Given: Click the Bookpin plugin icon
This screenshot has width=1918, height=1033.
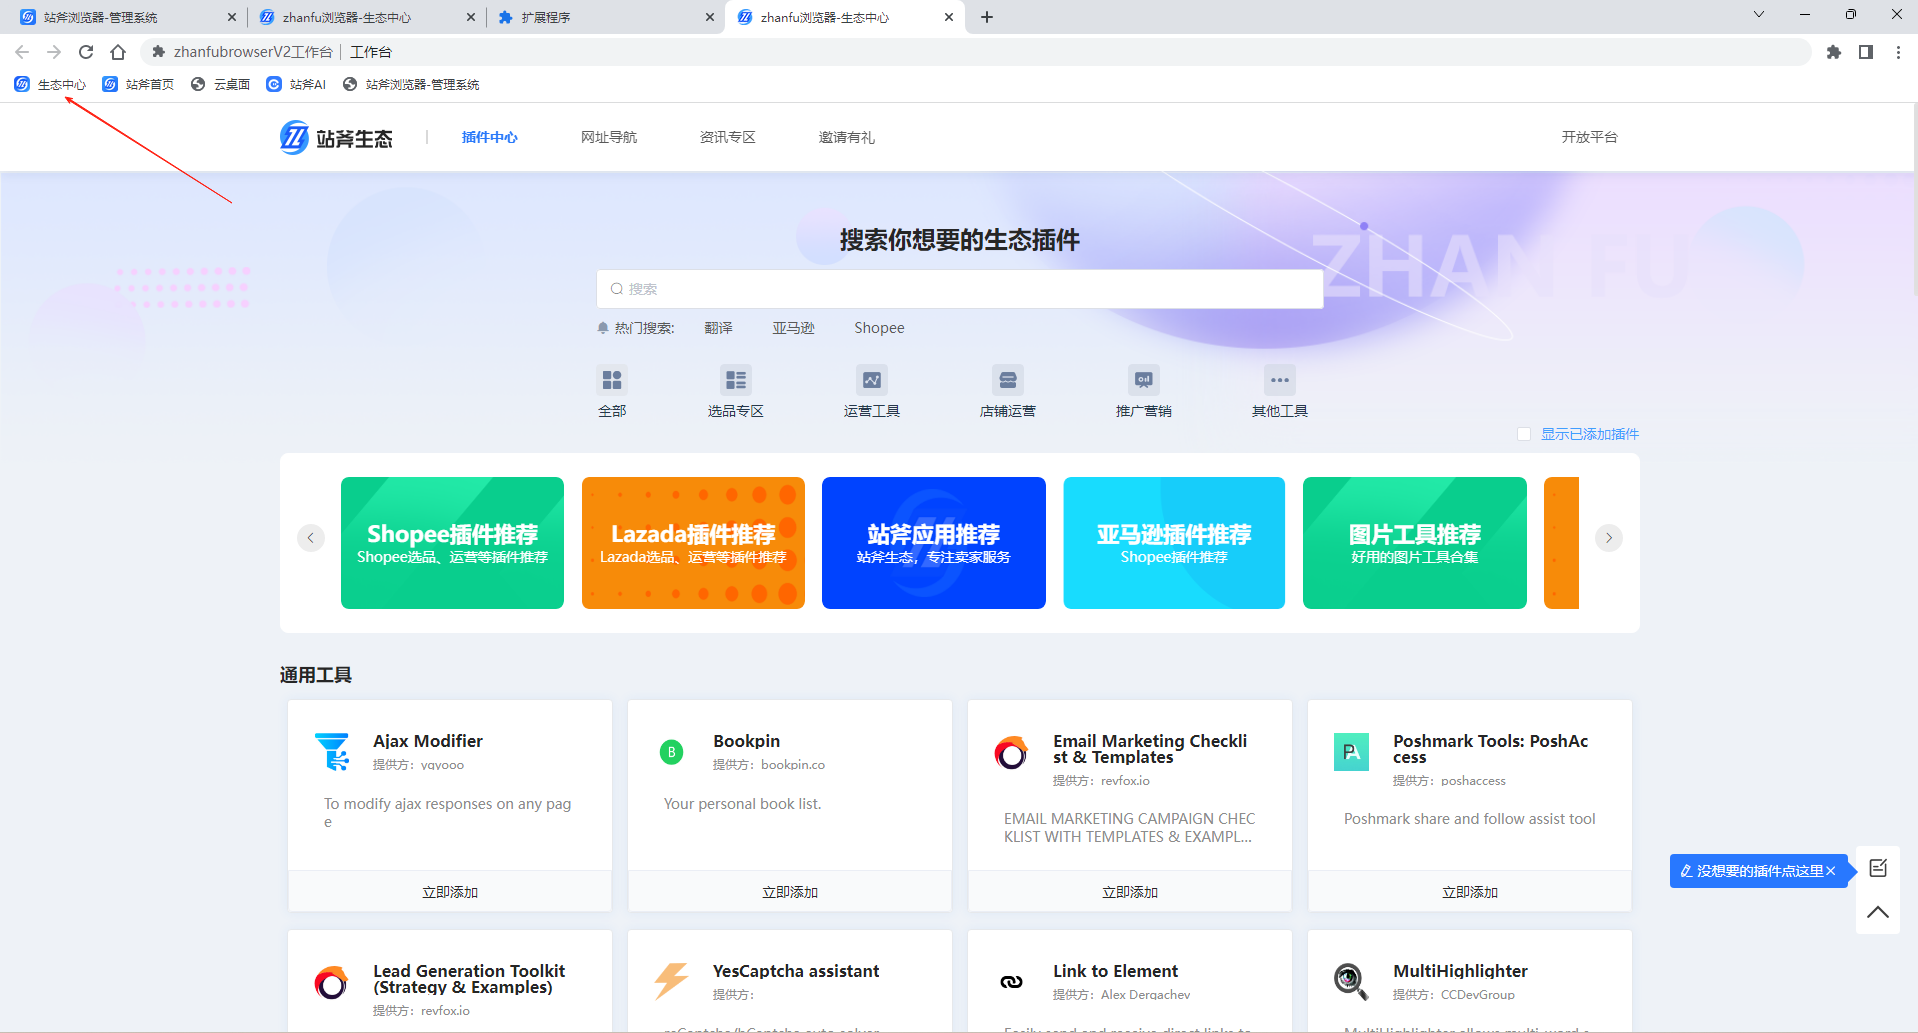Looking at the screenshot, I should [x=672, y=752].
